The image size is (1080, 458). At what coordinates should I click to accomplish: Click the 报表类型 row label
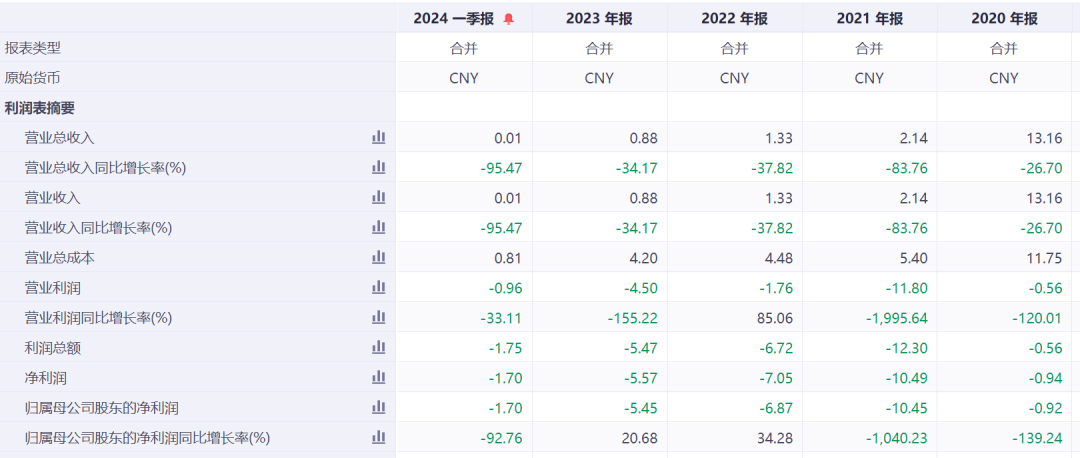point(33,48)
